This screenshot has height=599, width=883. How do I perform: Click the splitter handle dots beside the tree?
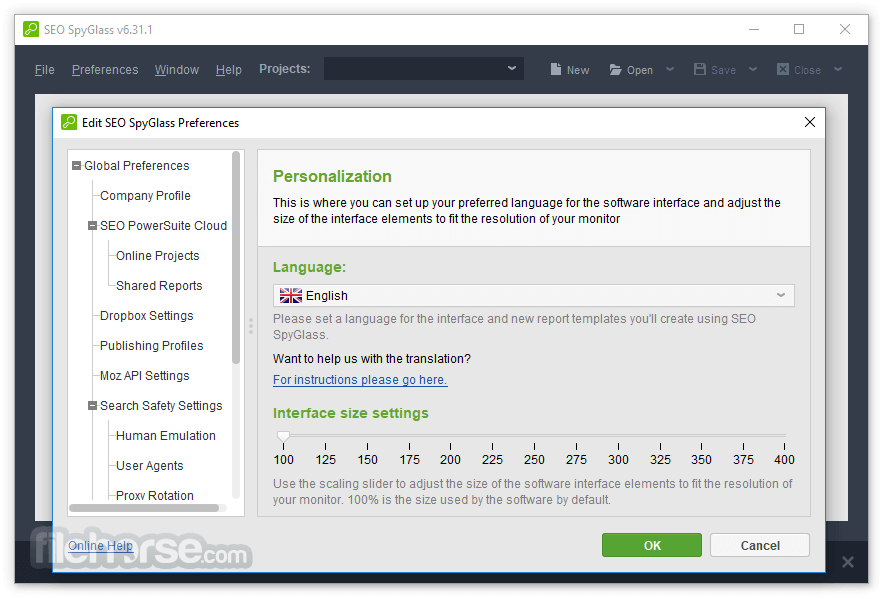(x=251, y=326)
